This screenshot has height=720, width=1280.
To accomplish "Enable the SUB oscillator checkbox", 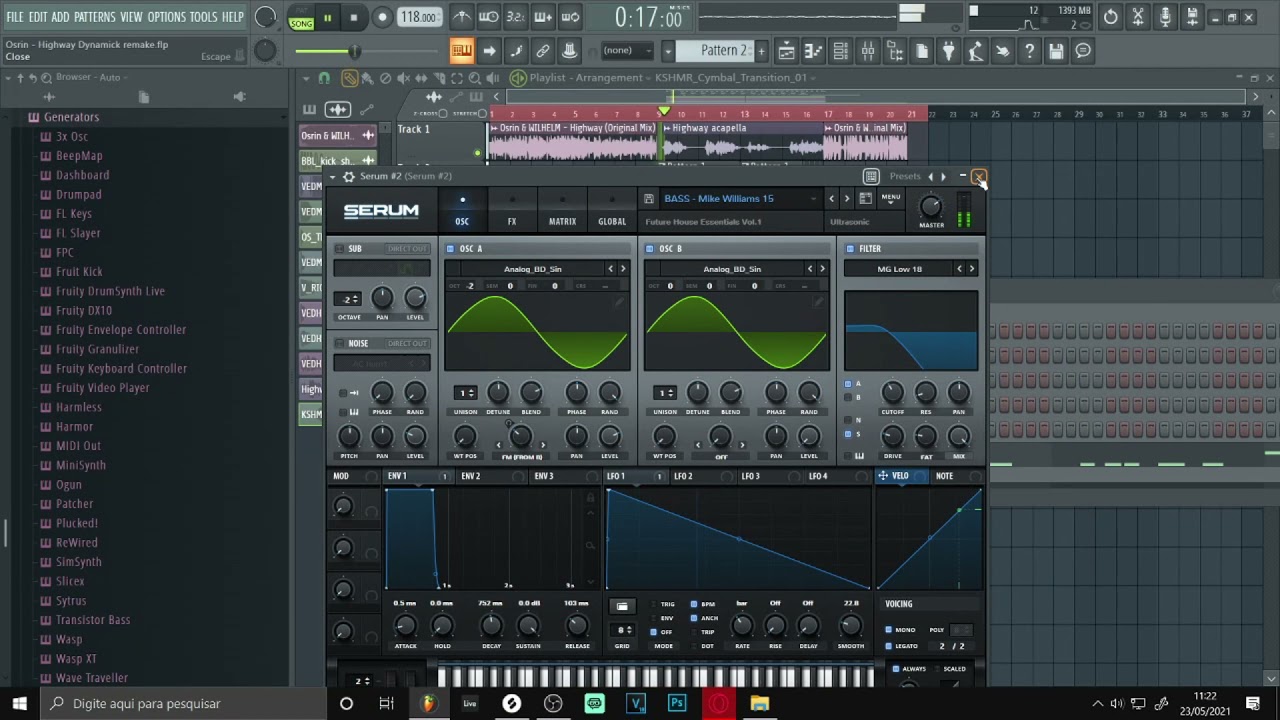I will pyautogui.click(x=340, y=248).
